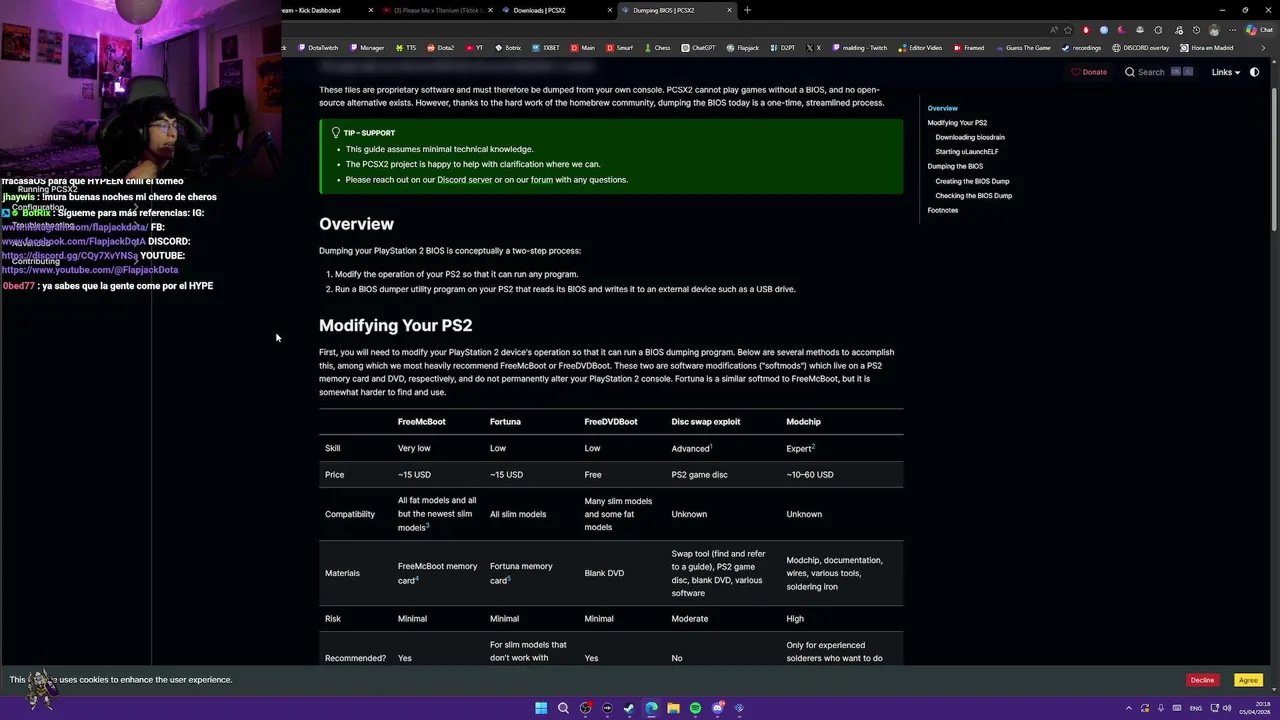The width and height of the screenshot is (1280, 720).
Task: Open DISCORD overlay bookmark
Action: [1140, 48]
